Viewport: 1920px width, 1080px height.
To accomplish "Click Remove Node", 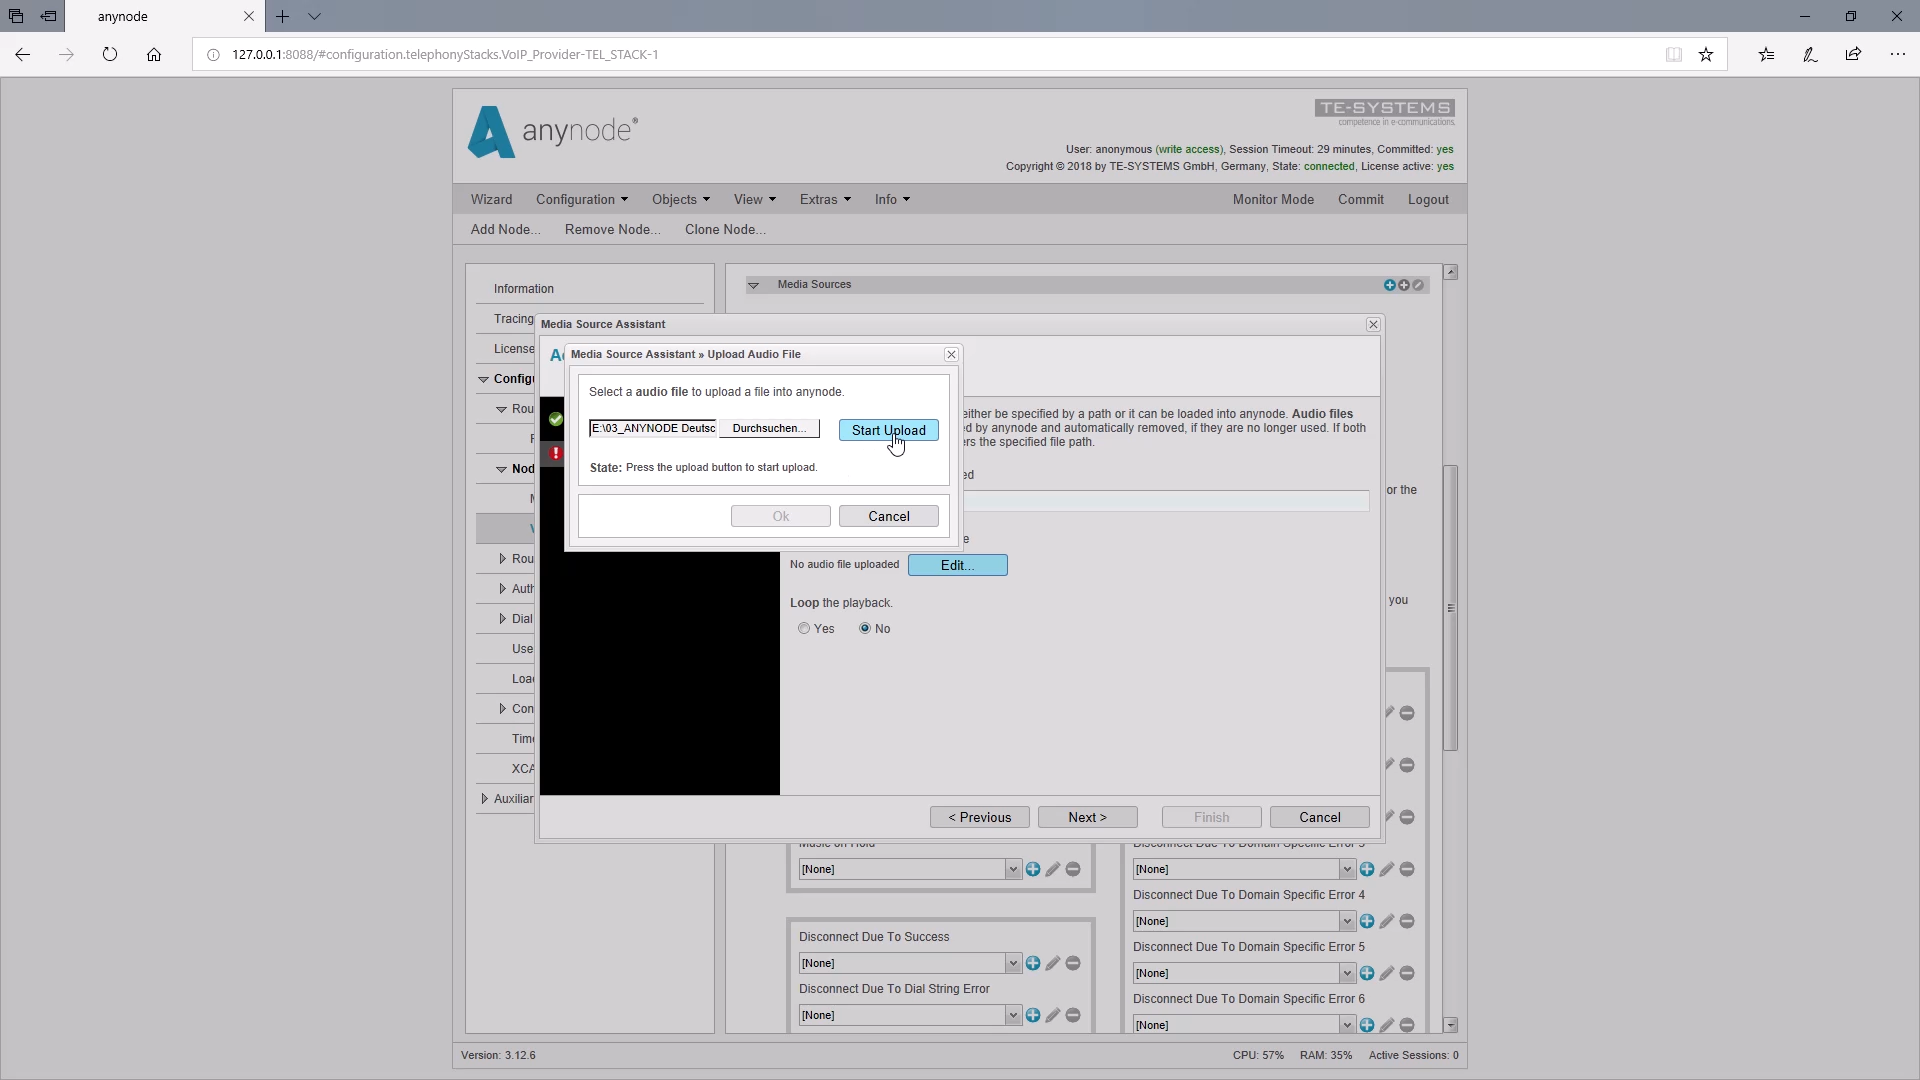I will (x=612, y=230).
